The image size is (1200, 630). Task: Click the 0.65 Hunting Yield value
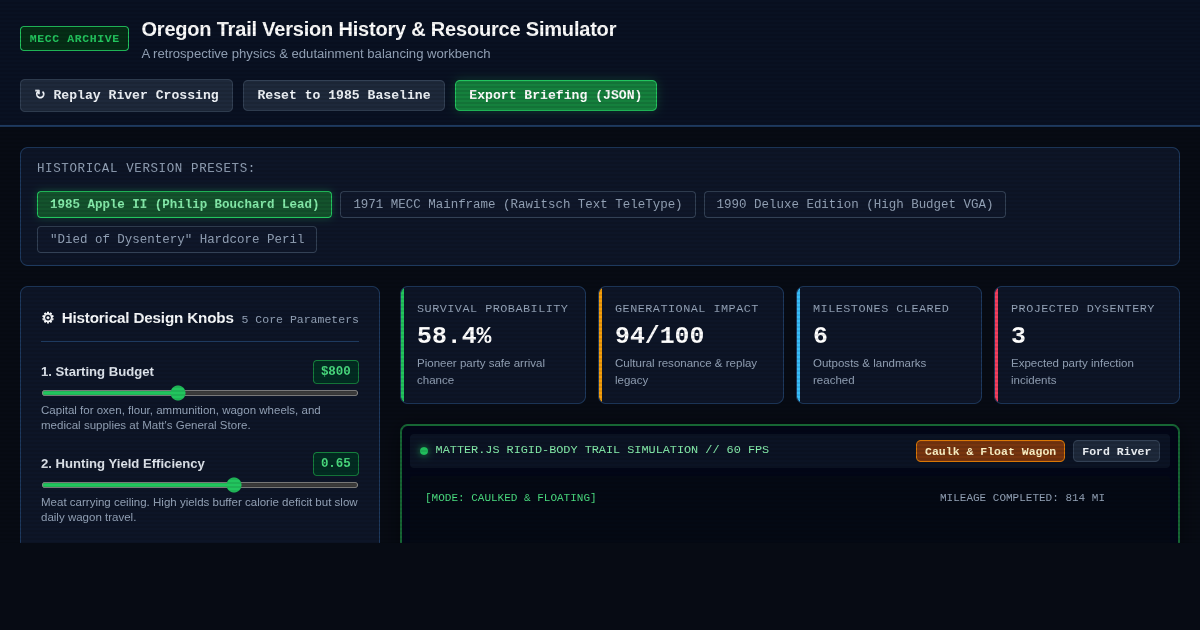[x=336, y=464]
